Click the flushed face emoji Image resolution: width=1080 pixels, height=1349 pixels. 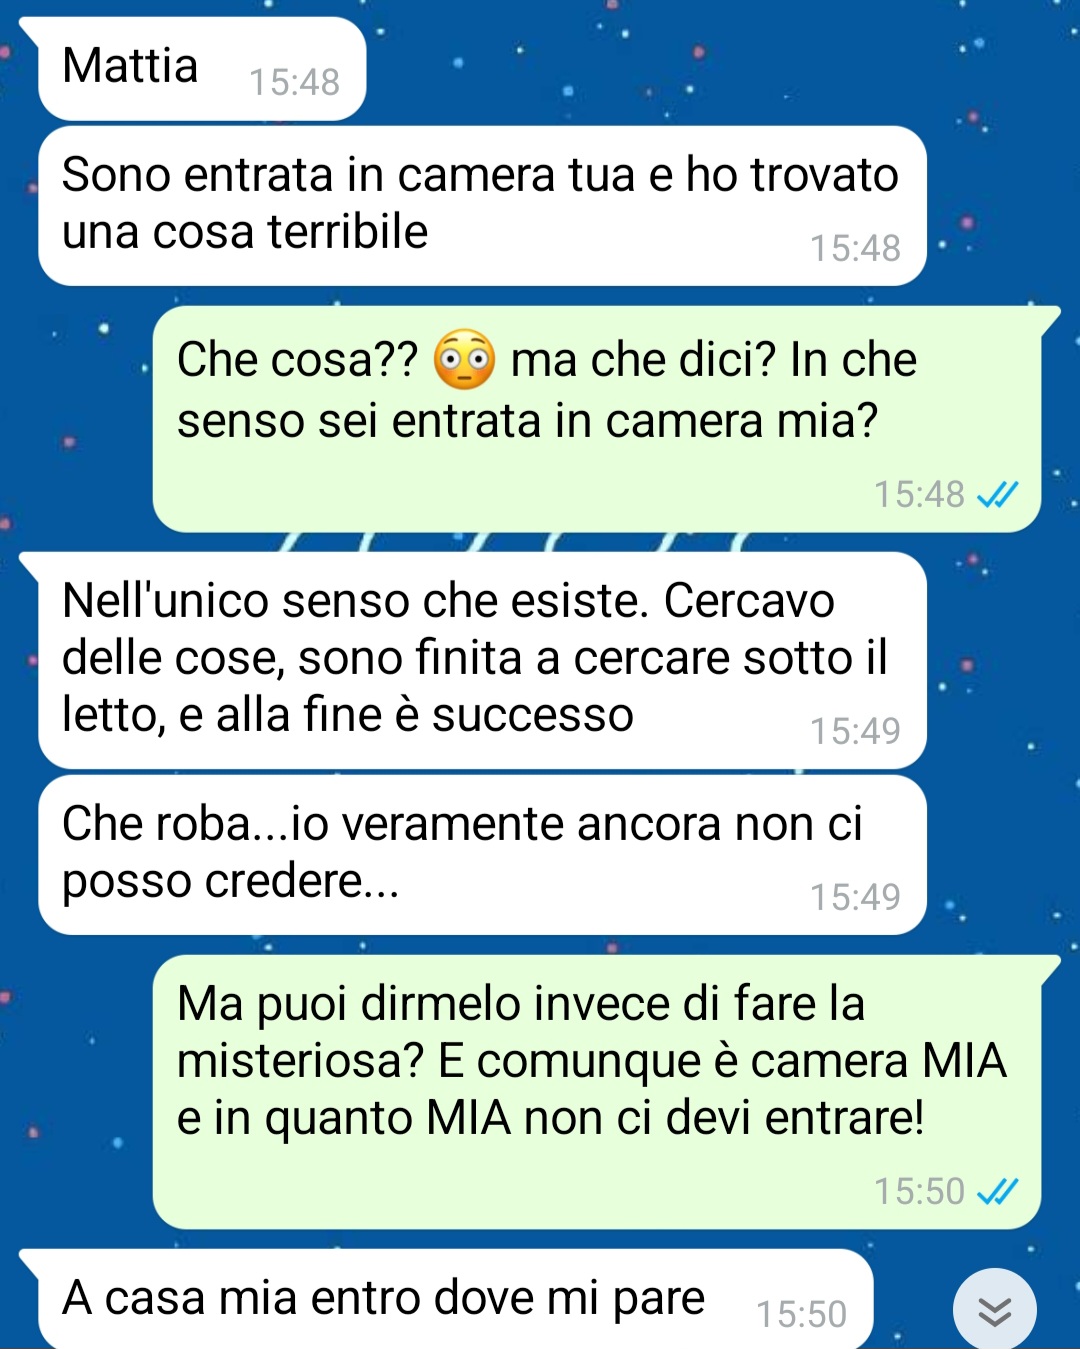(x=464, y=359)
